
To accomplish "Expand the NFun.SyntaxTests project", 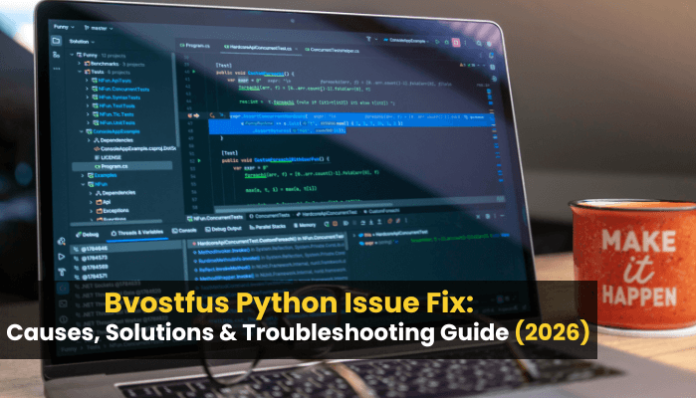I will pos(87,97).
